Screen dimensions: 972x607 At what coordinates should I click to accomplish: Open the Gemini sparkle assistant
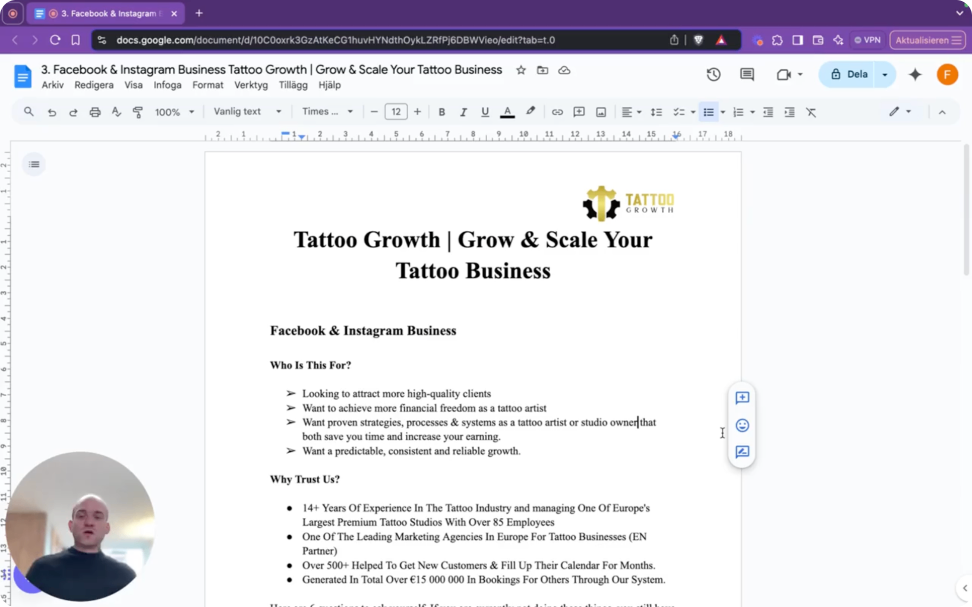coord(915,74)
